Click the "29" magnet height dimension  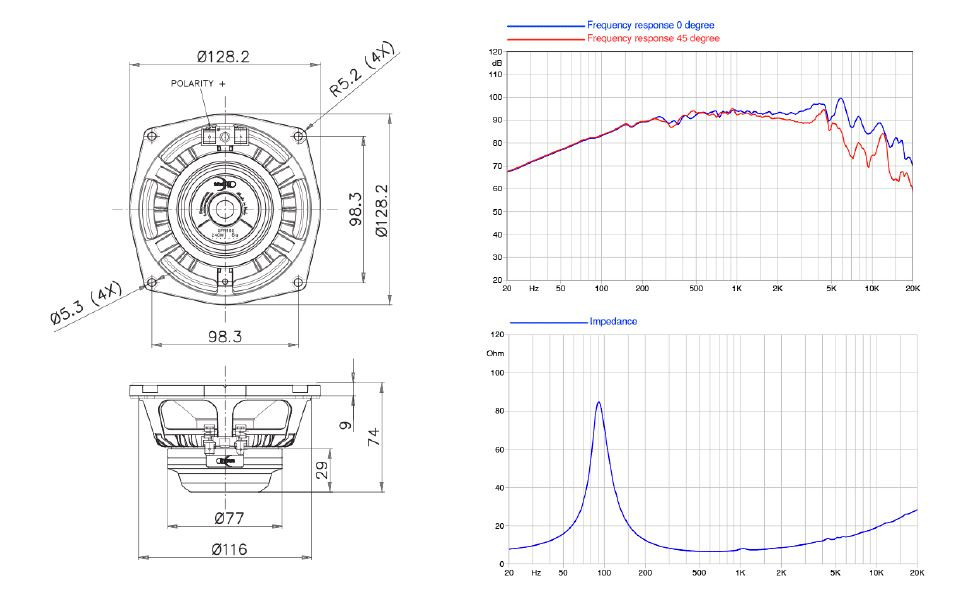click(x=322, y=469)
